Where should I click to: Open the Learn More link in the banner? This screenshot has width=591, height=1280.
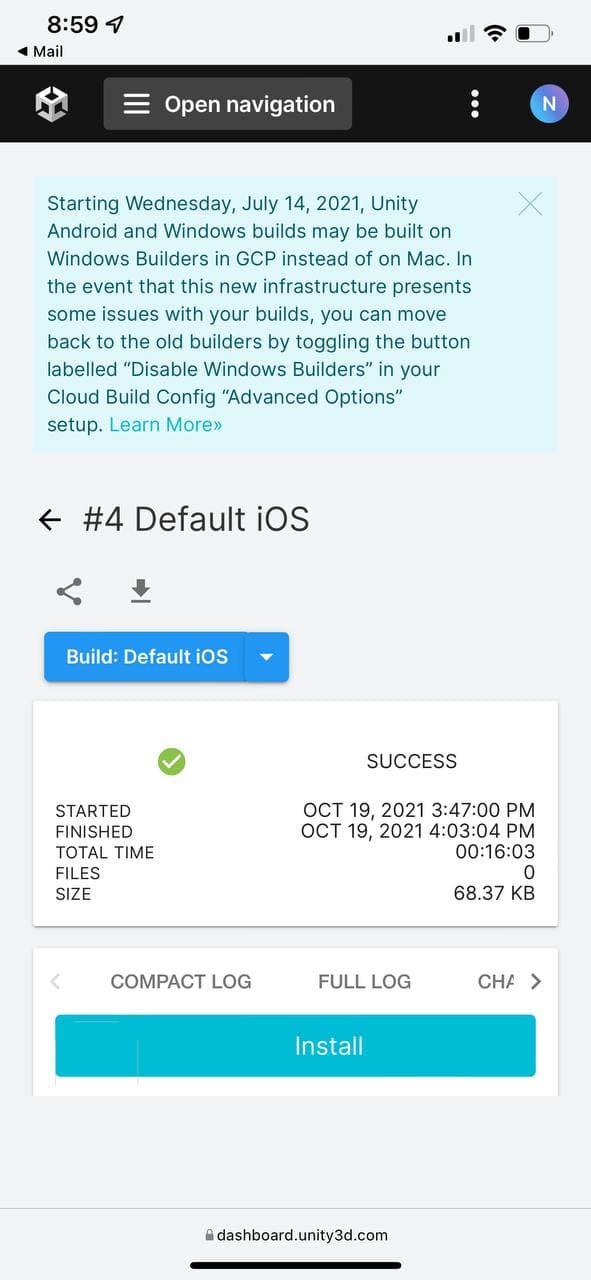point(164,424)
